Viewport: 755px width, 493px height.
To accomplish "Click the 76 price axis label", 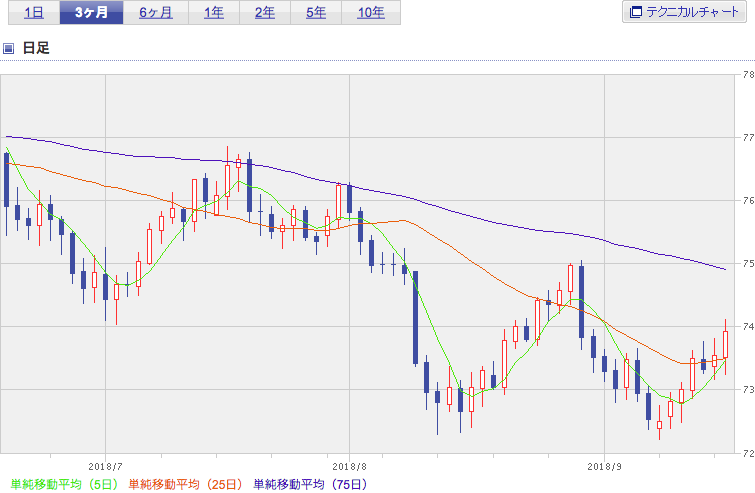I will [x=748, y=201].
